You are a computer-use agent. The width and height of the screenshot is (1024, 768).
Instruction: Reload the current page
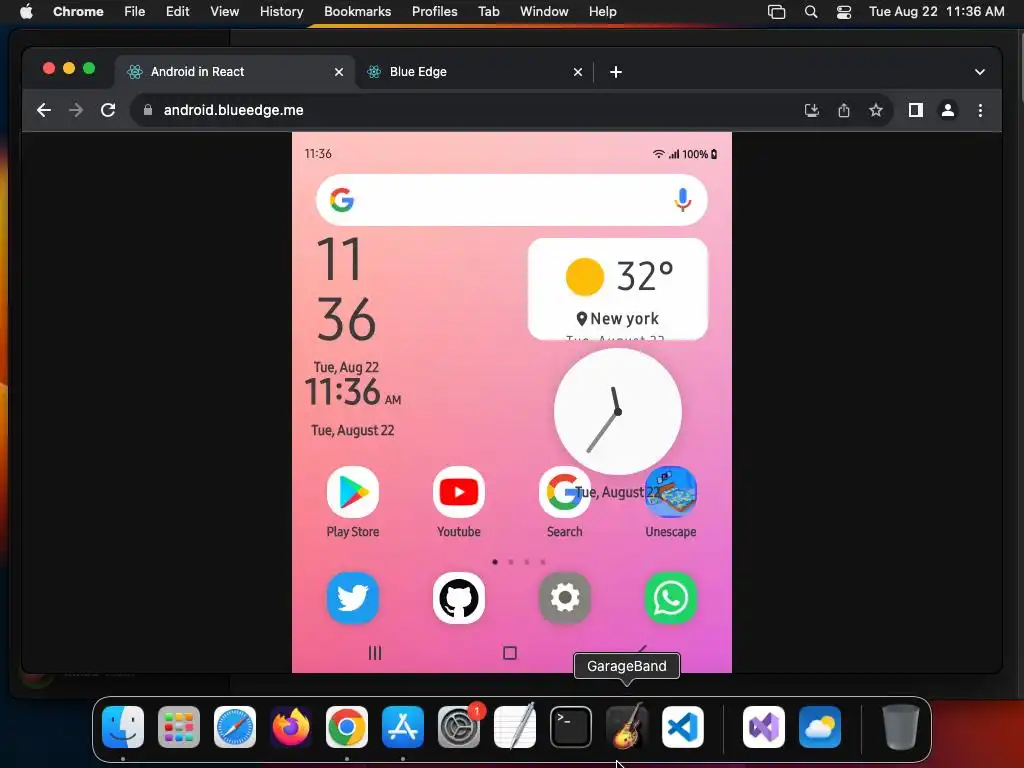click(x=108, y=110)
